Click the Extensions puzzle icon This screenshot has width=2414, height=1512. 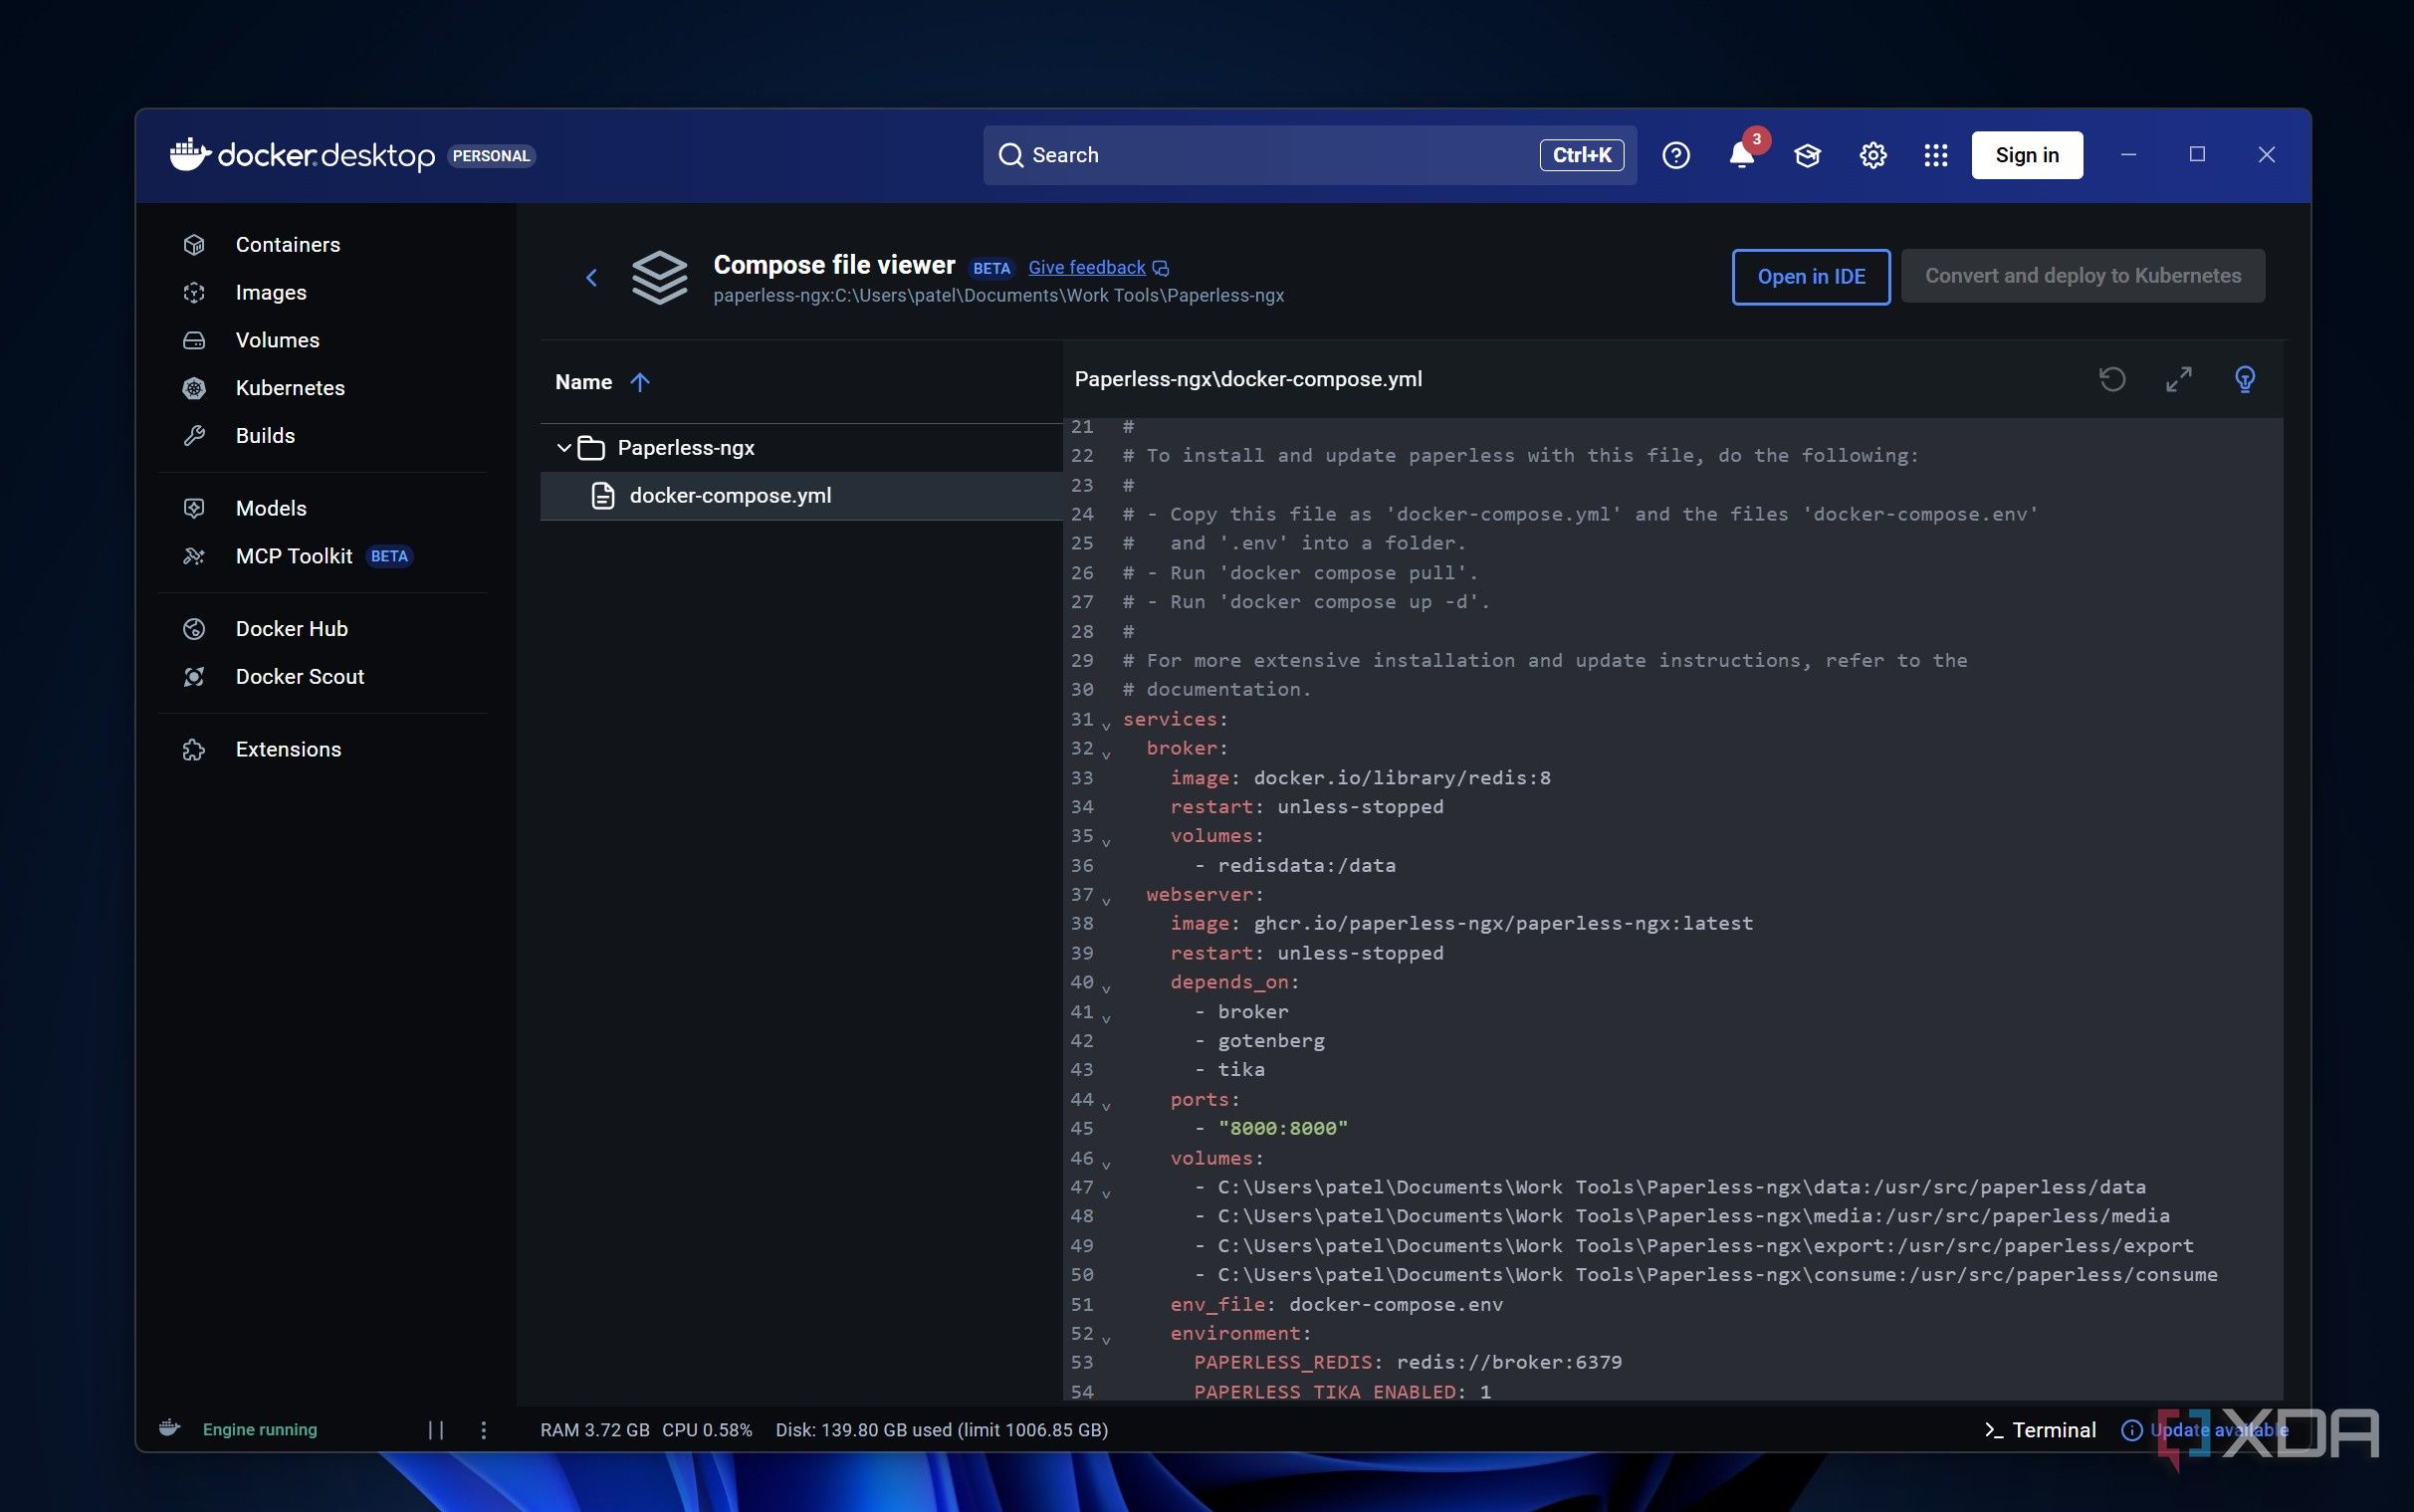194,750
